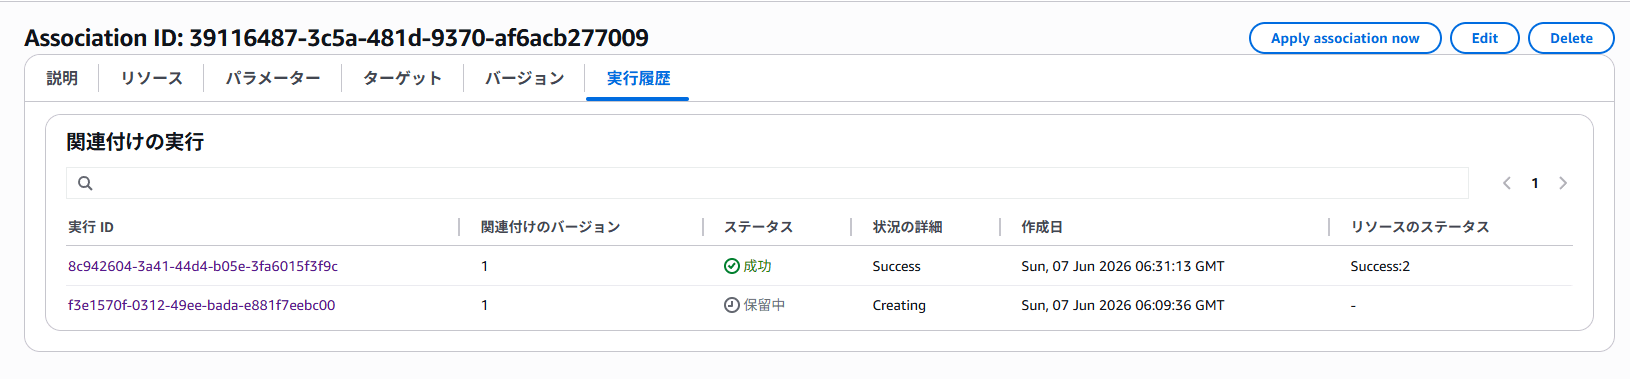Click the green 成功 check icon
The image size is (1630, 379).
732,266
